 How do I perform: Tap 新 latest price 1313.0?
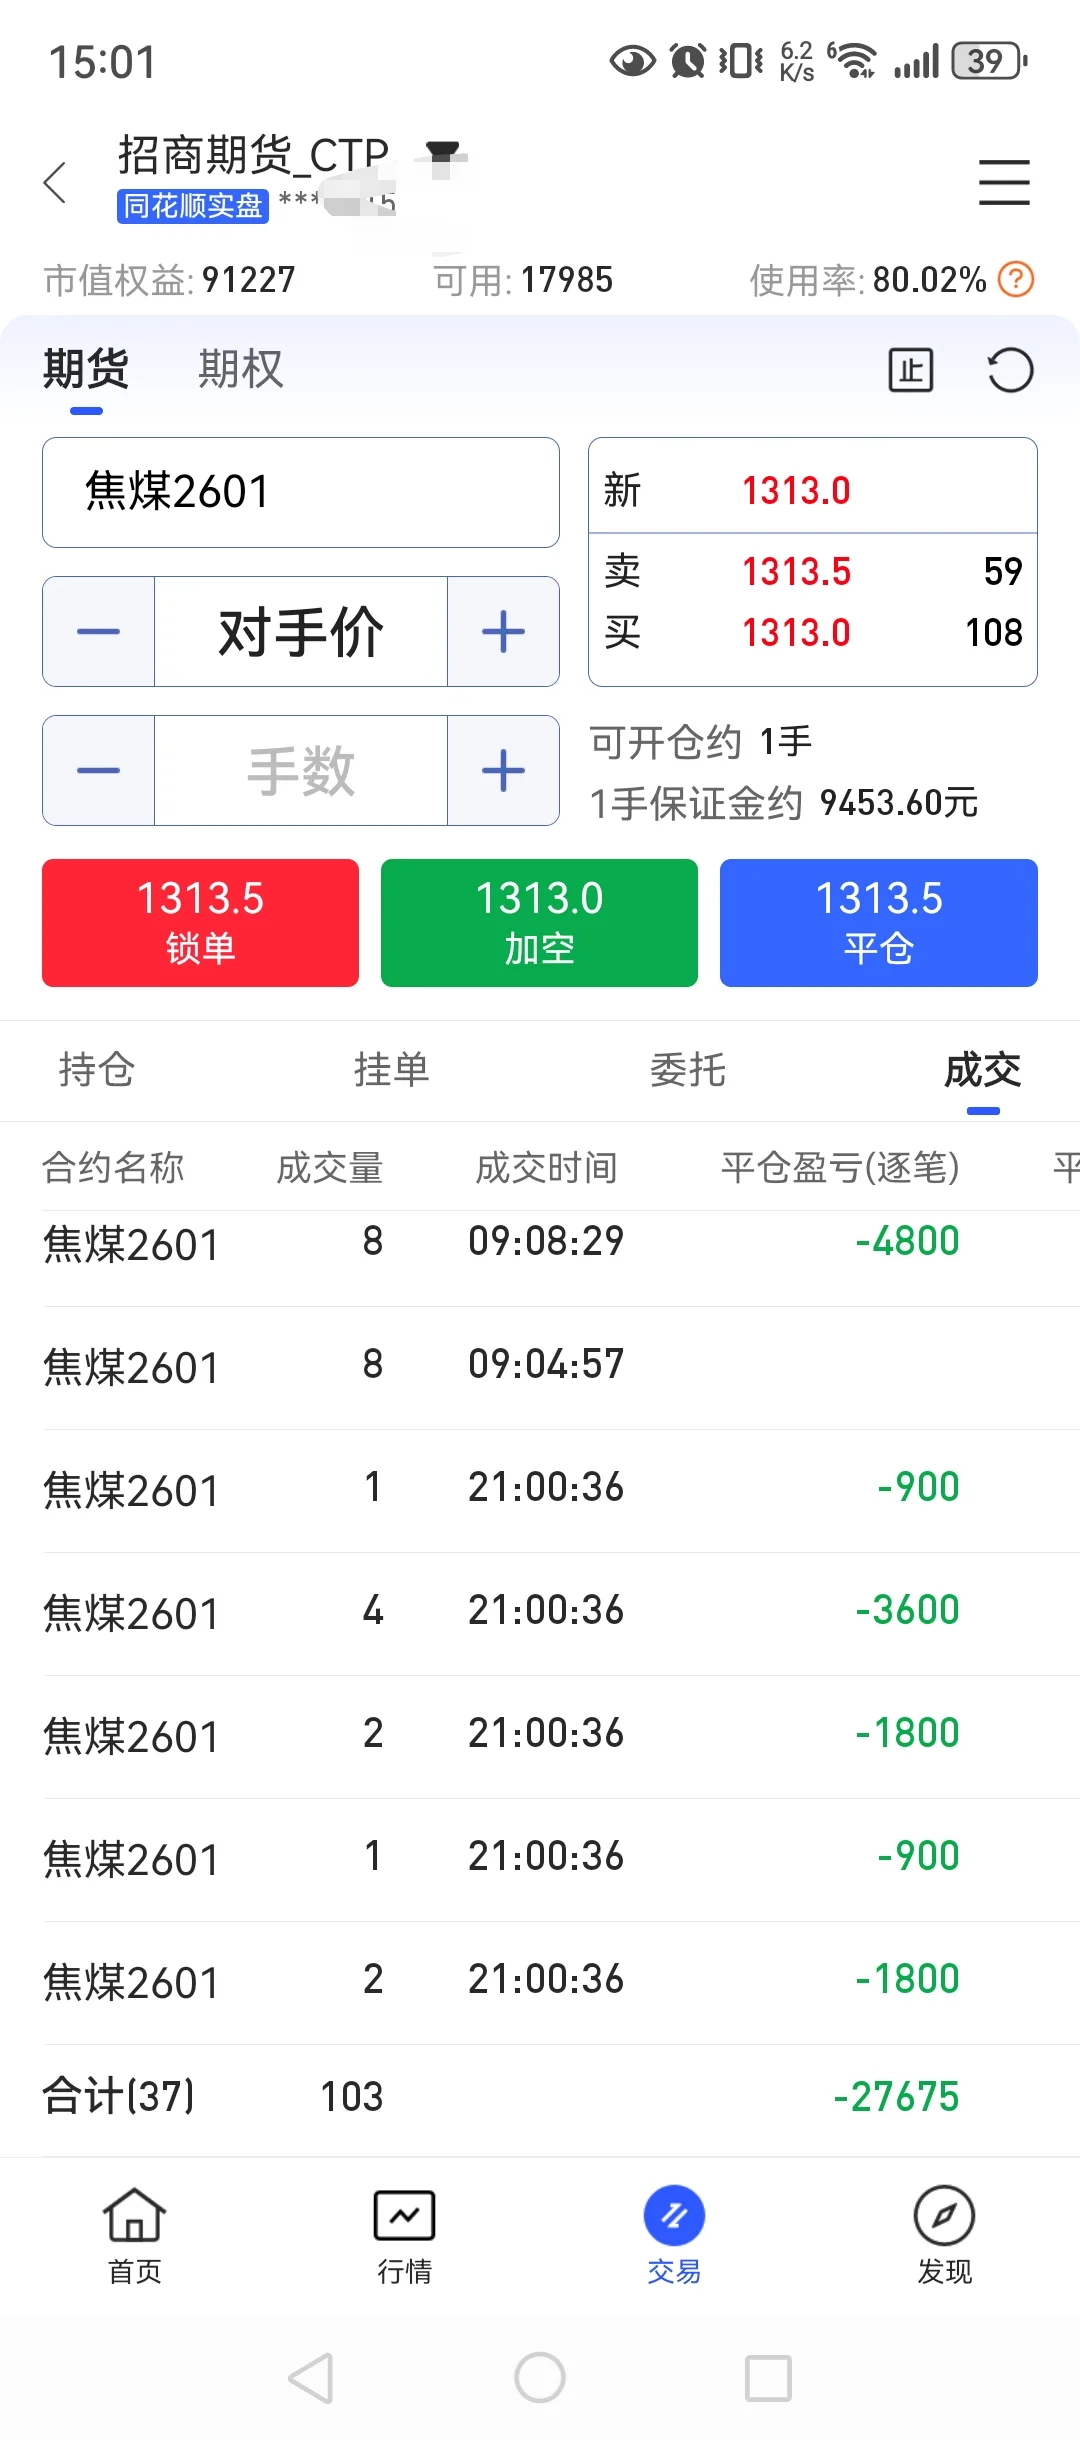(796, 491)
